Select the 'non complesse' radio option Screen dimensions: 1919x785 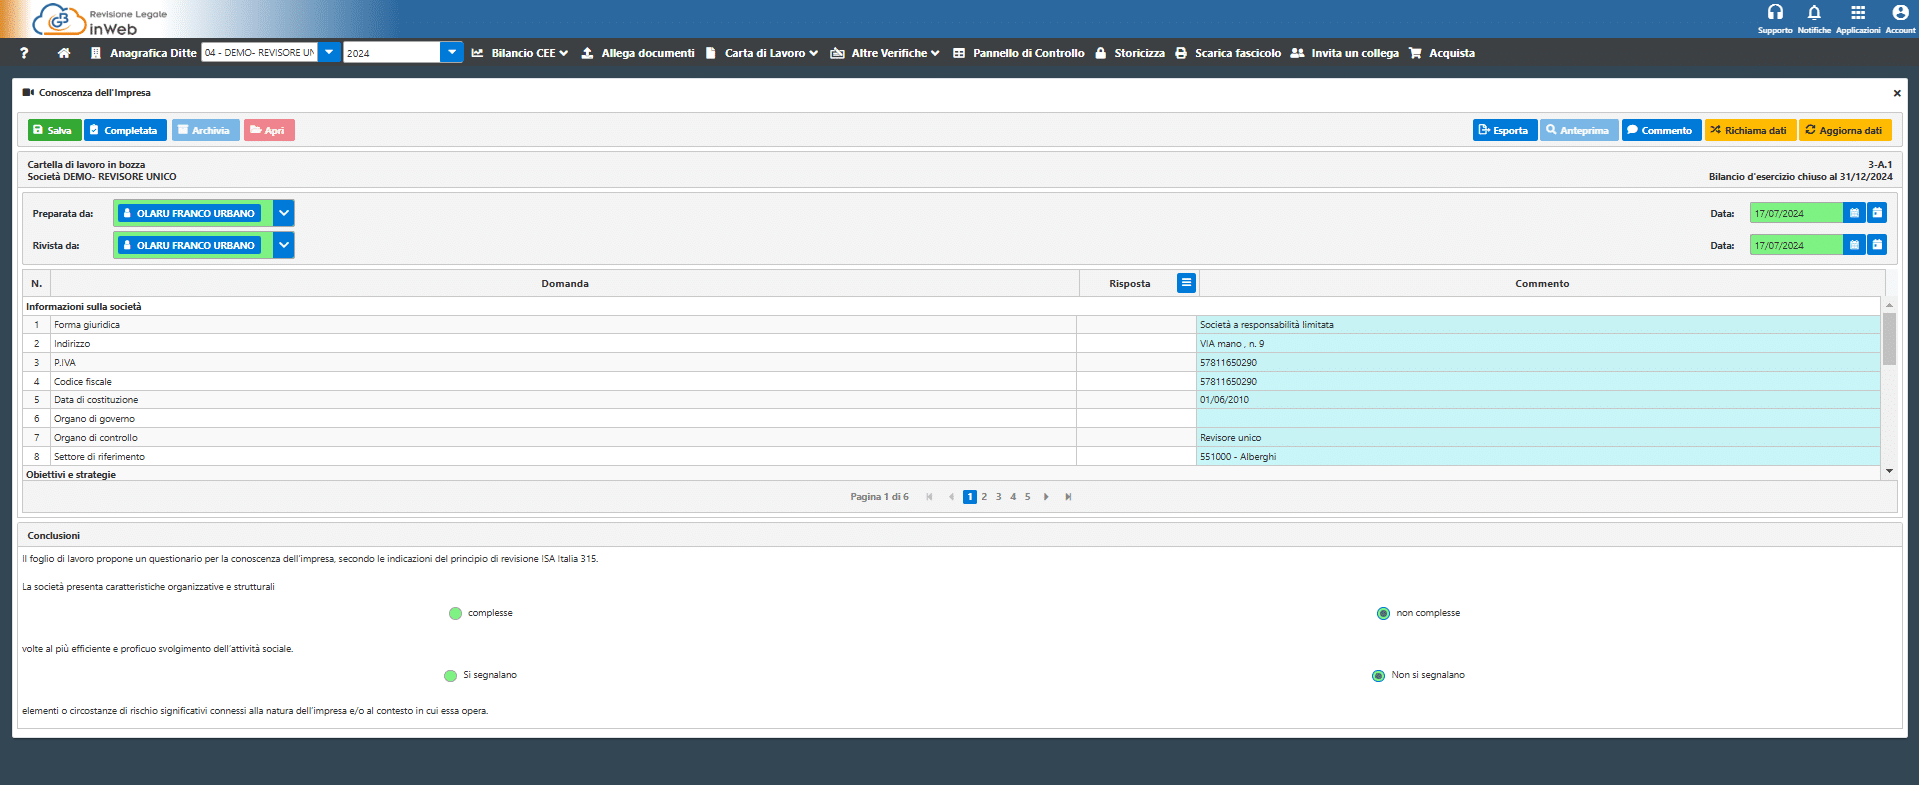point(1383,614)
